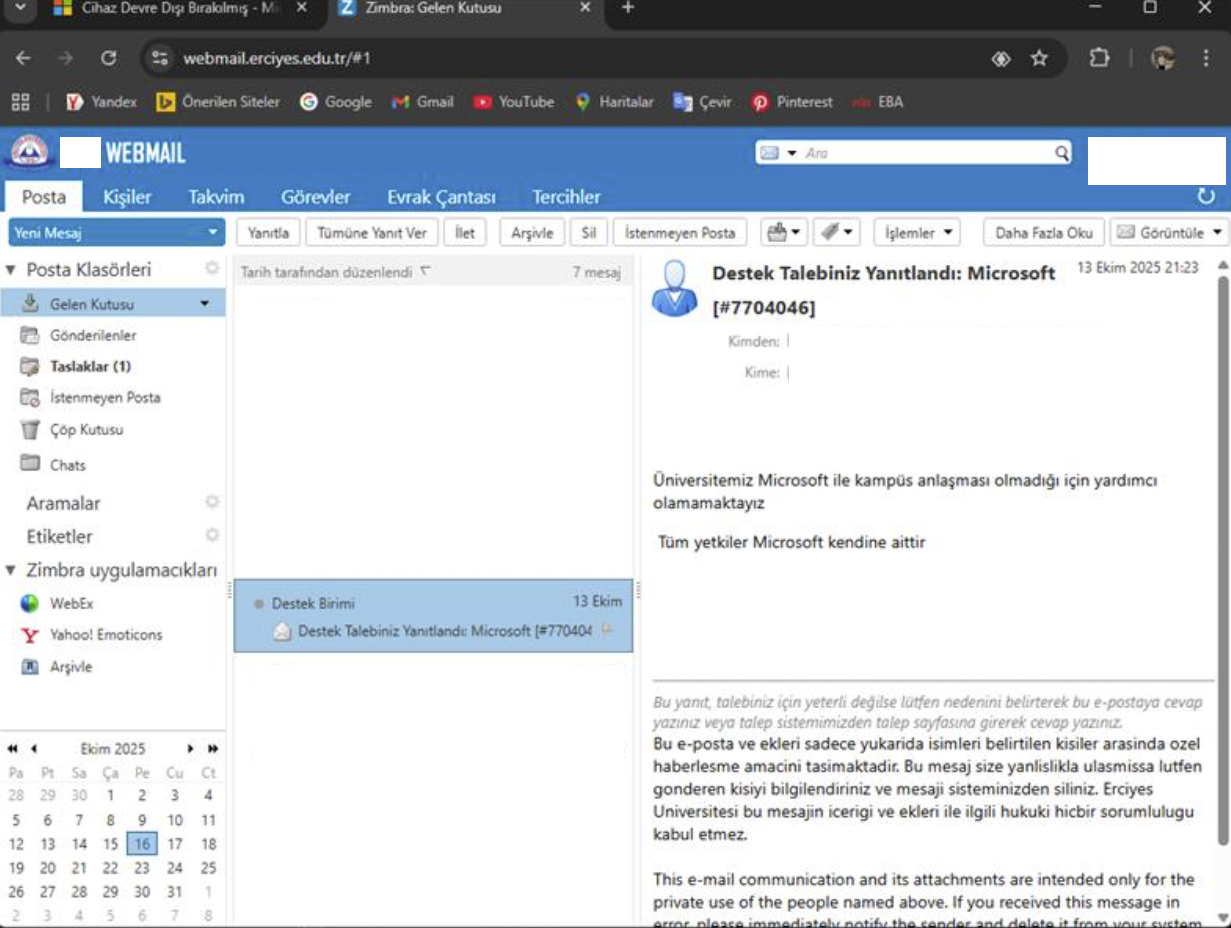The image size is (1231, 928).
Task: Click the toolbar Arşivle button
Action: [x=532, y=232]
